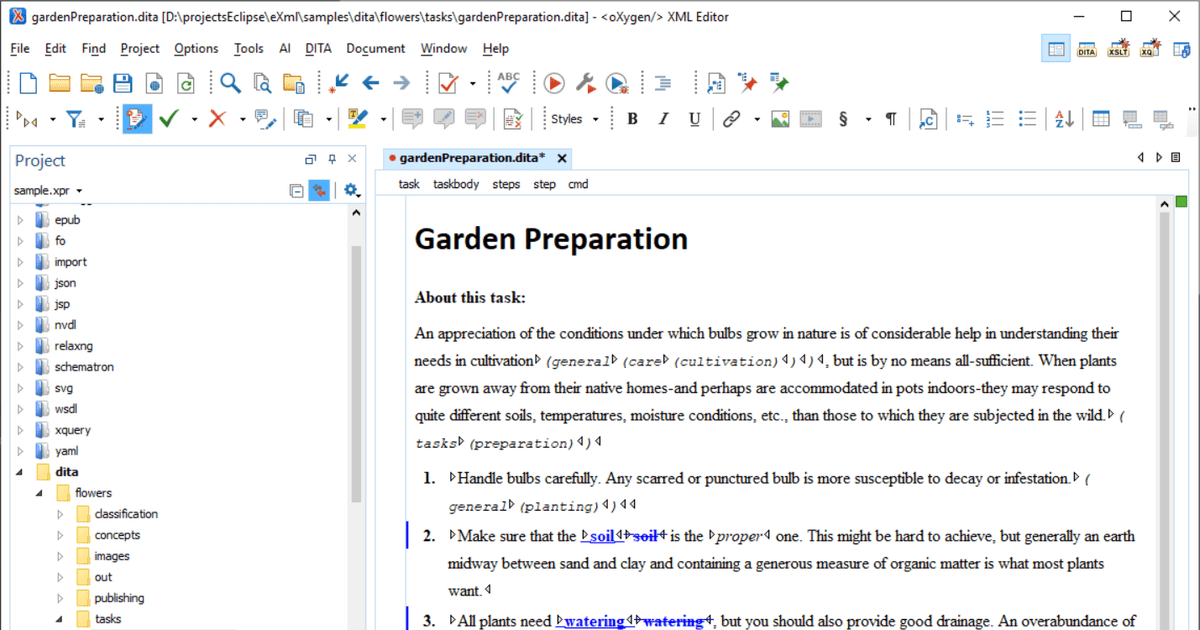
Task: Open the XSLT Debugger perspective
Action: pos(1118,47)
